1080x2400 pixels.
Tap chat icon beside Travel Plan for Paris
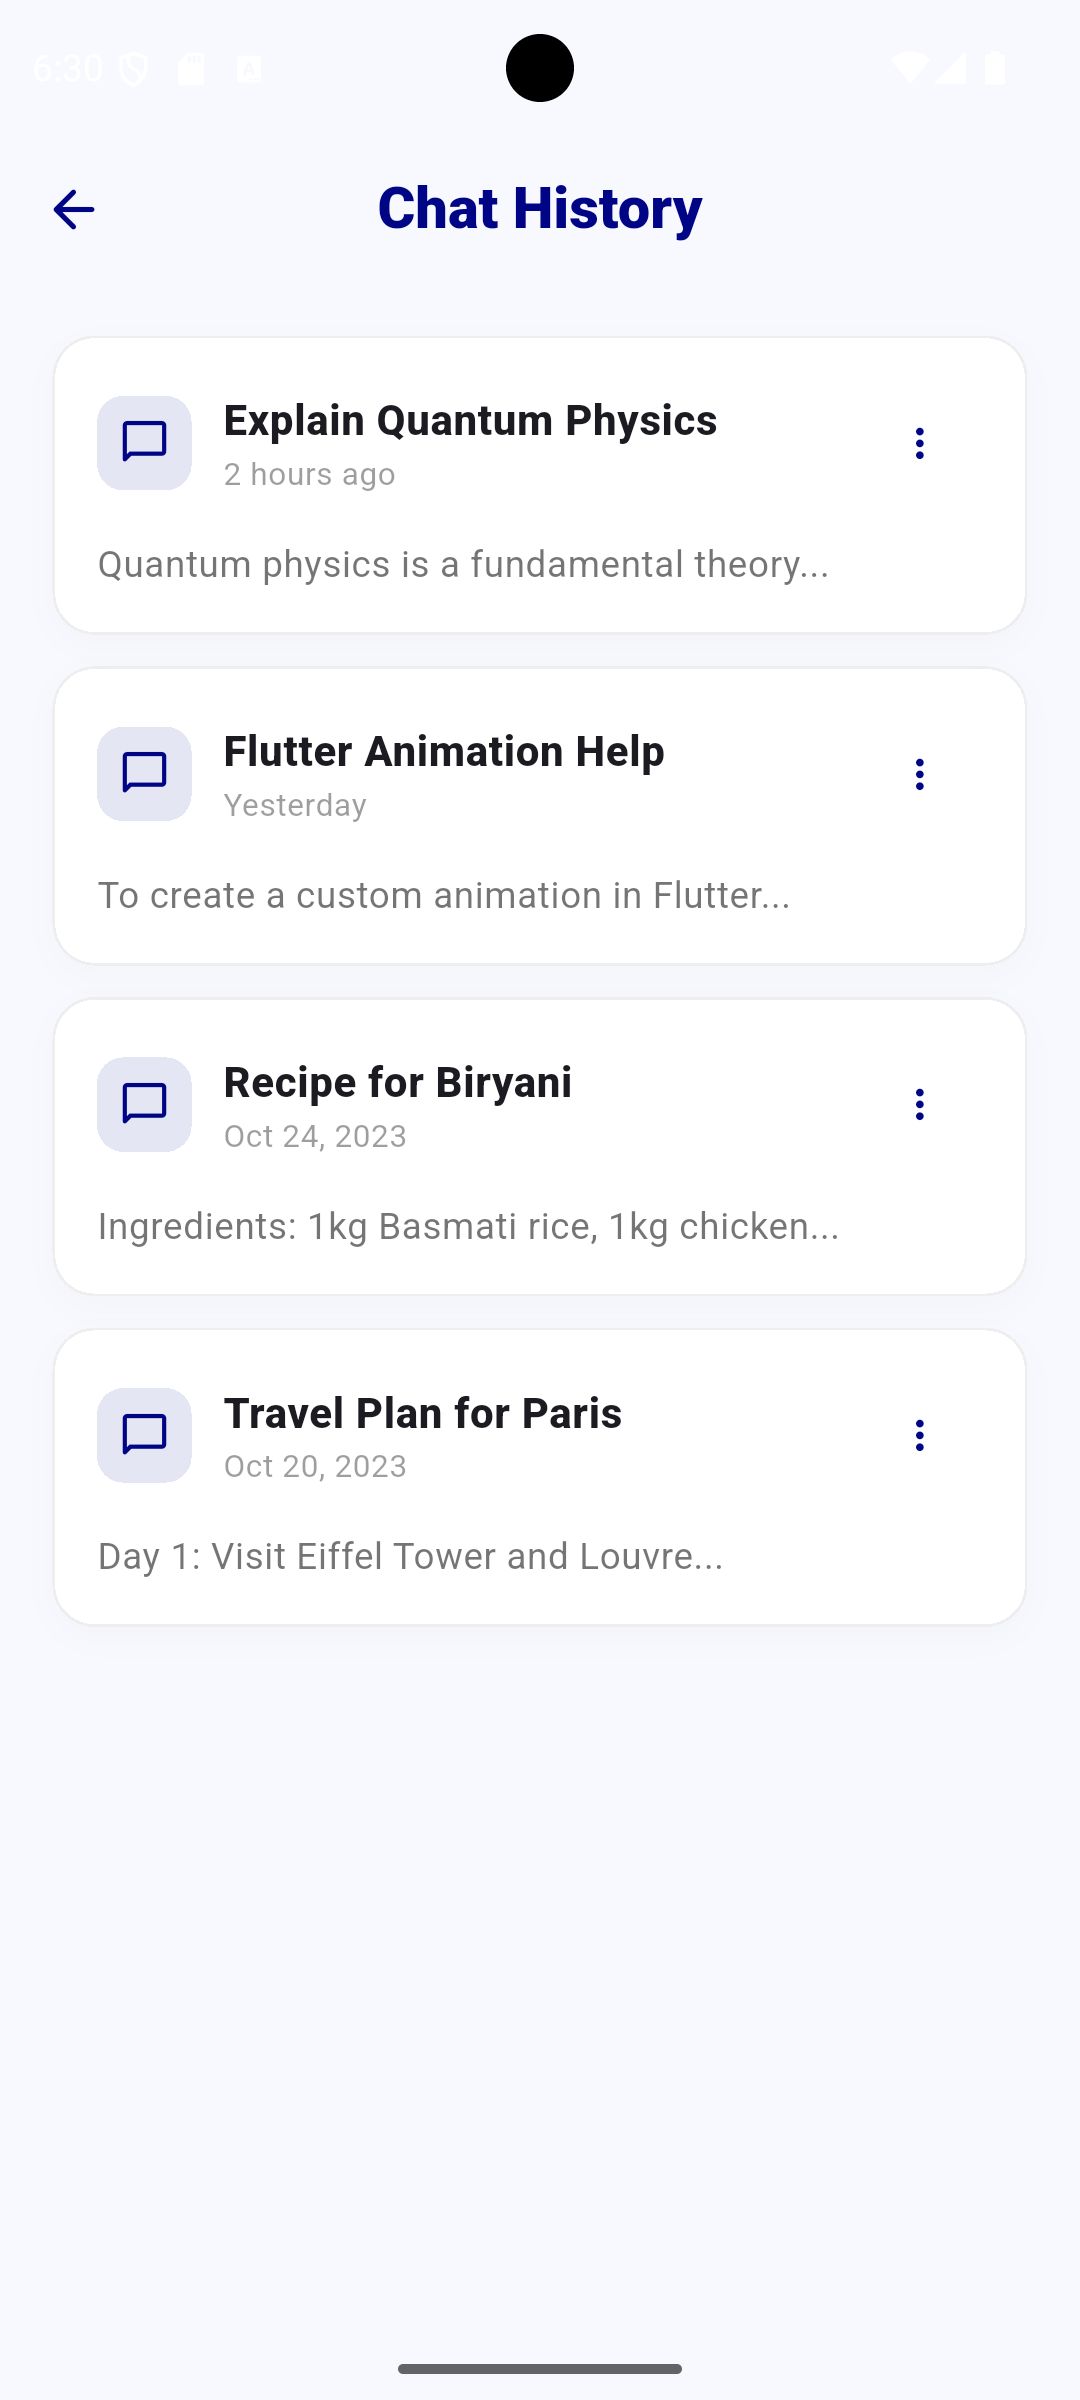pyautogui.click(x=144, y=1435)
